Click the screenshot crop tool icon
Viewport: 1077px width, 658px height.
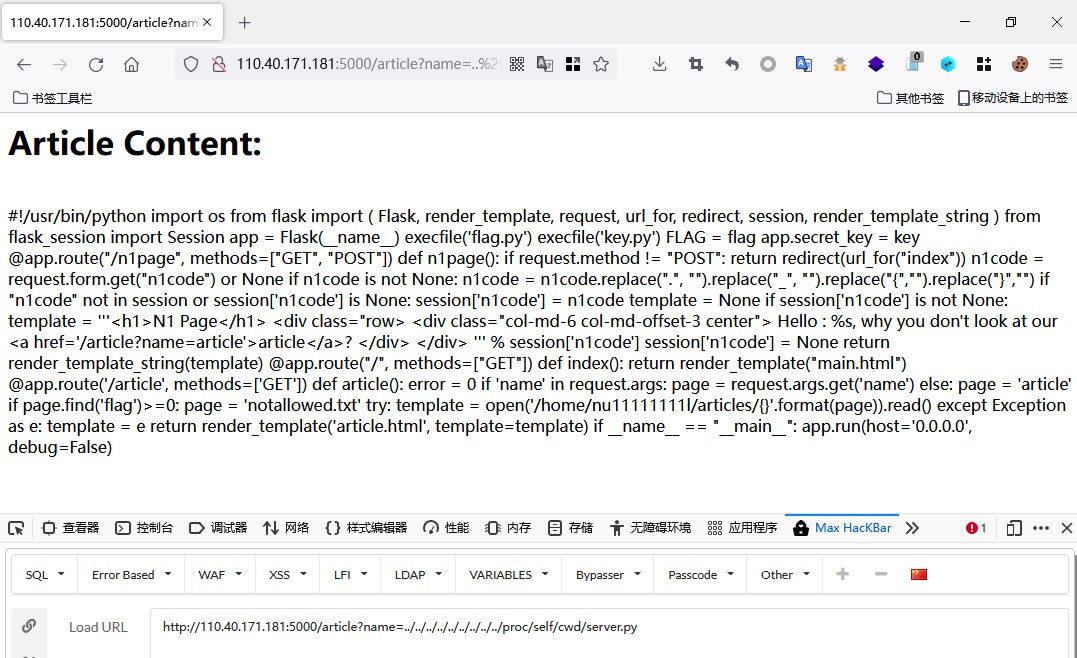click(x=696, y=65)
